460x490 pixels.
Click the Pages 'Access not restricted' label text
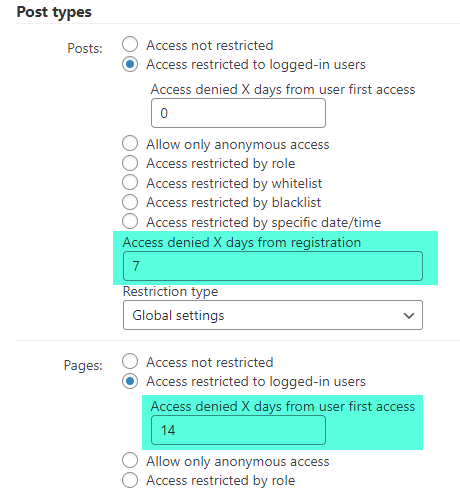click(x=210, y=362)
